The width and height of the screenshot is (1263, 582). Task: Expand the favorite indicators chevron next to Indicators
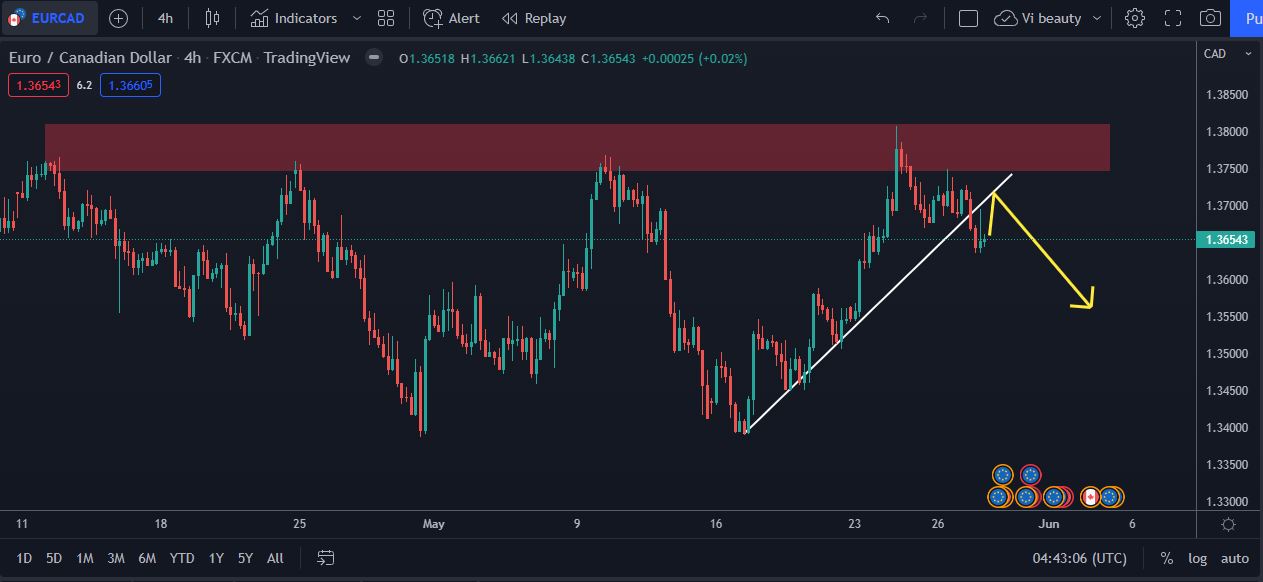coord(357,18)
